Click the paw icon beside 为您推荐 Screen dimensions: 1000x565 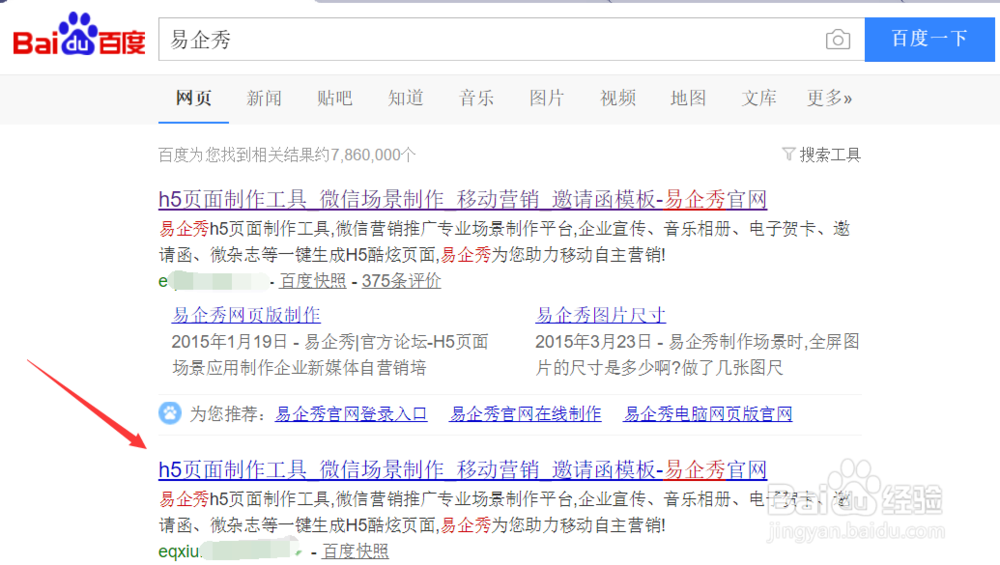pos(170,413)
